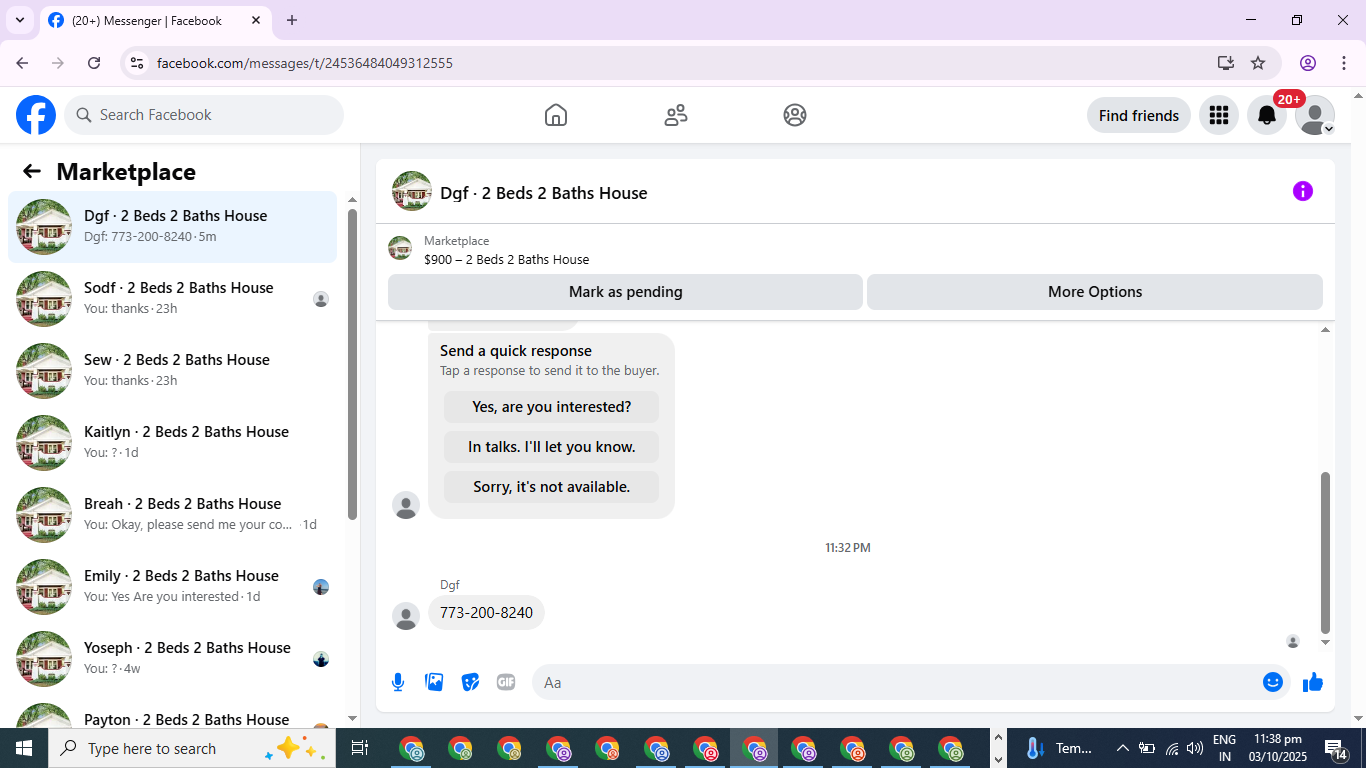The width and height of the screenshot is (1366, 768).
Task: Mark the listing as pending
Action: [625, 292]
